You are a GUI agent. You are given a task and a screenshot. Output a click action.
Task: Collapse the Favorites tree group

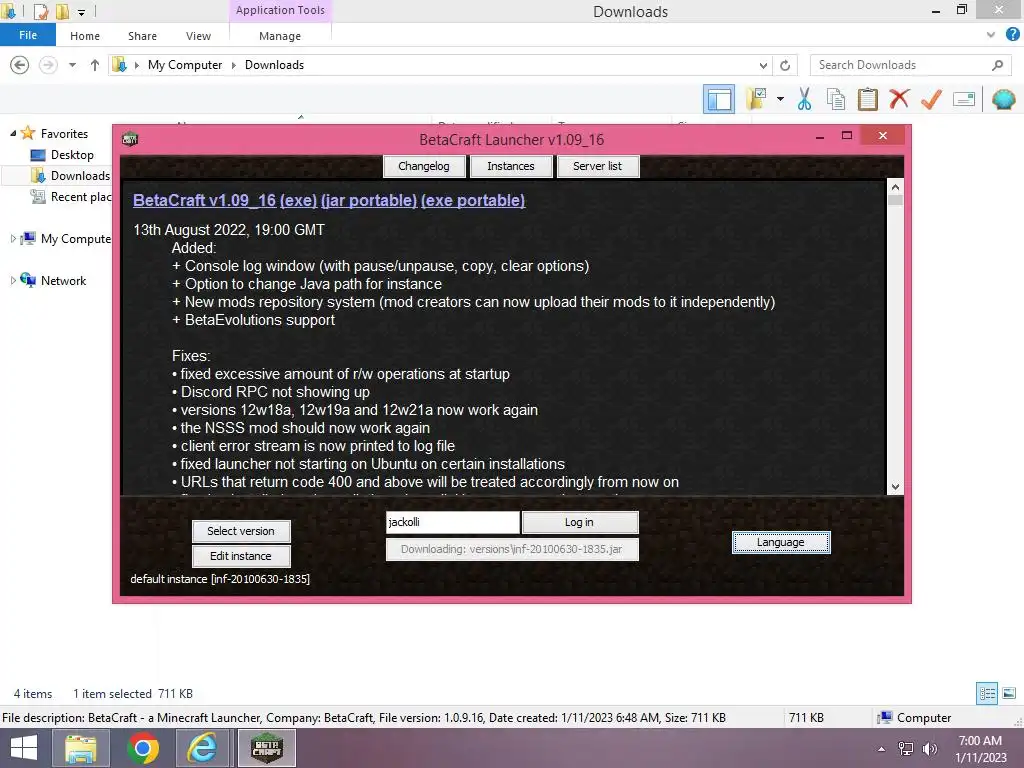(x=13, y=133)
